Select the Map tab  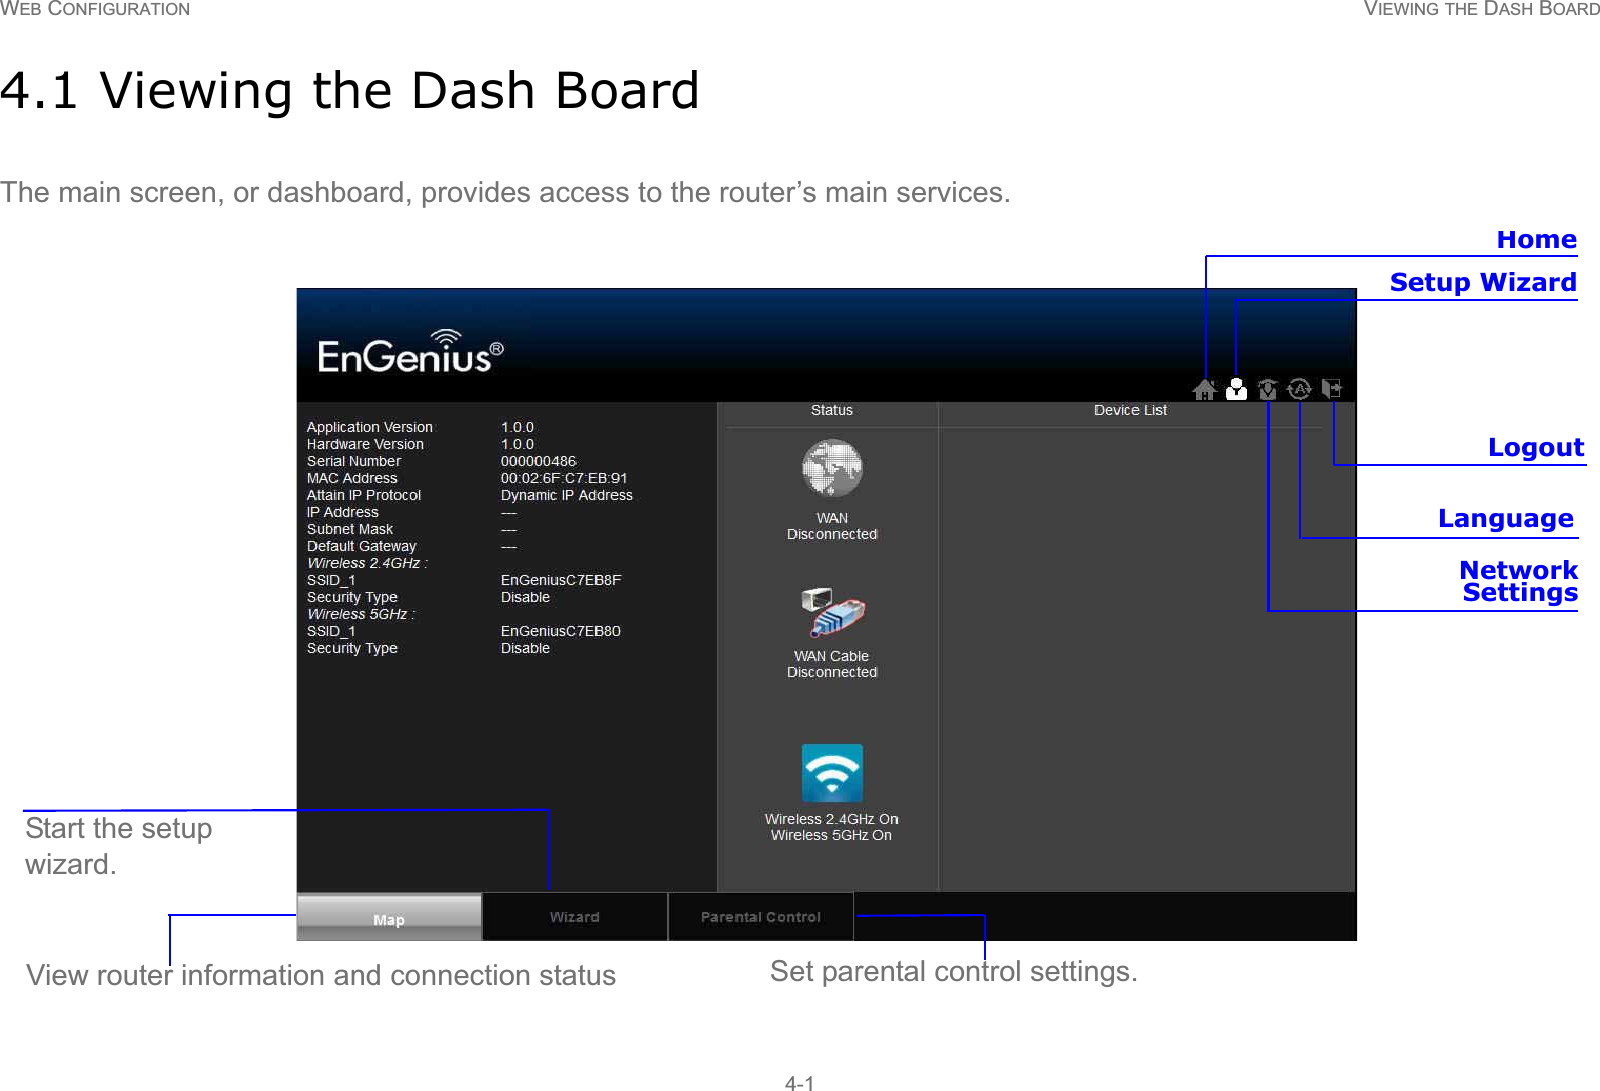[x=389, y=917]
